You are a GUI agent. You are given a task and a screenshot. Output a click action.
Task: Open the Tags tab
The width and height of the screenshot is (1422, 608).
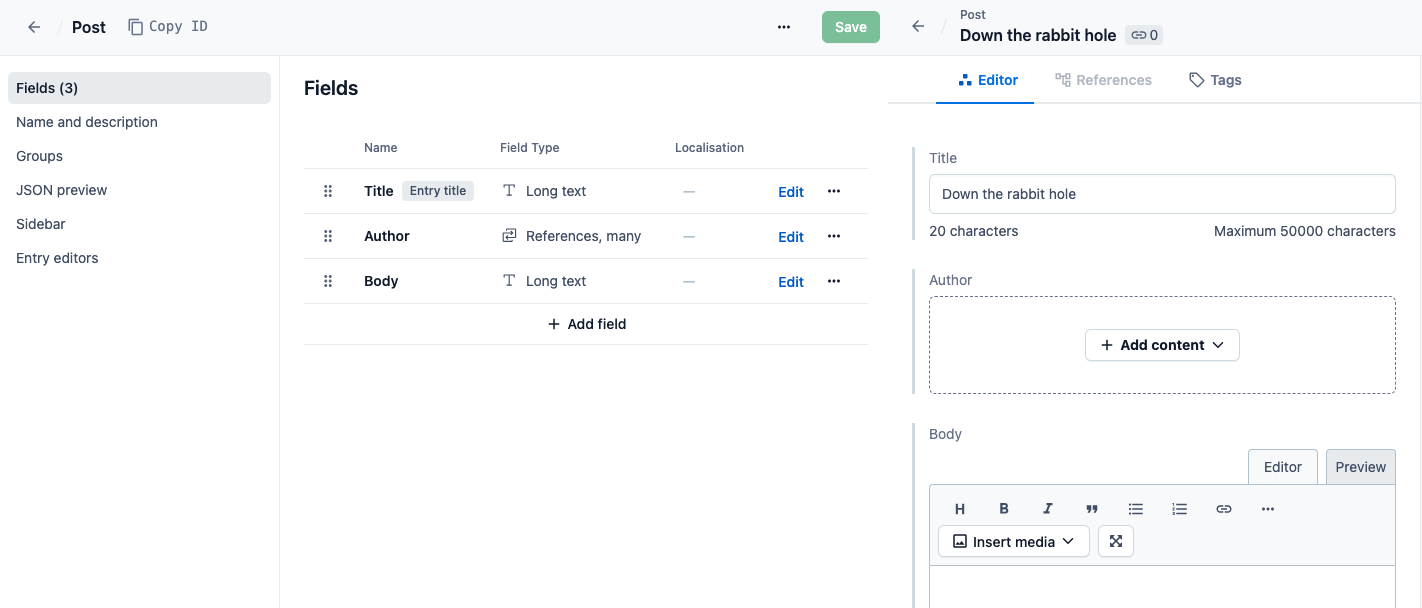coord(1215,80)
